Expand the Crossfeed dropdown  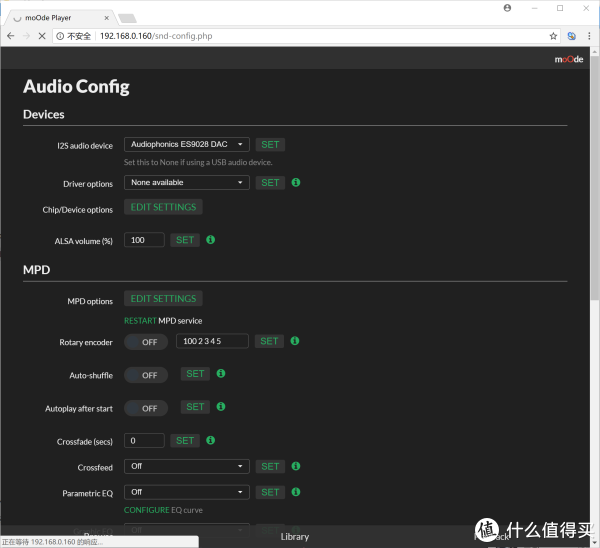coord(186,467)
